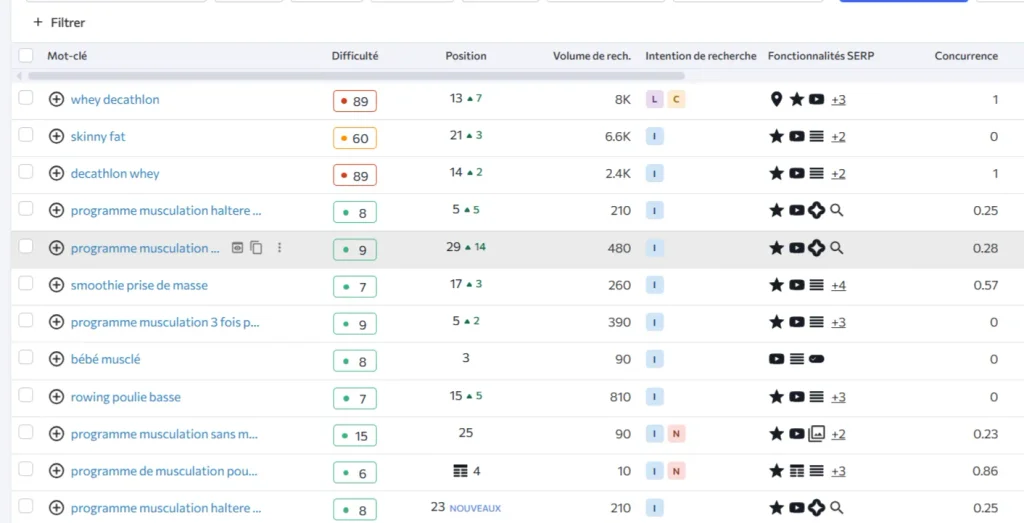
Task: Expand +3 features for programme de musculation pou...
Action: coord(839,471)
